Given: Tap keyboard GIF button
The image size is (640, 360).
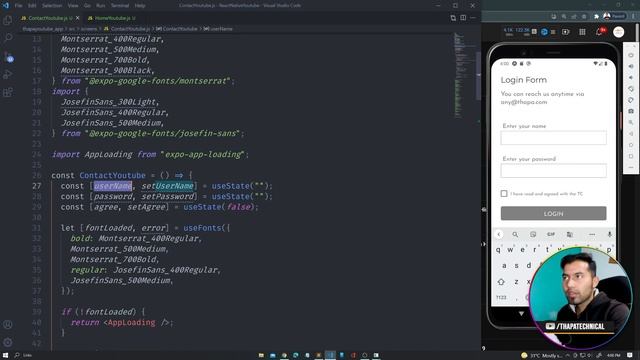Looking at the screenshot, I should point(551,234).
